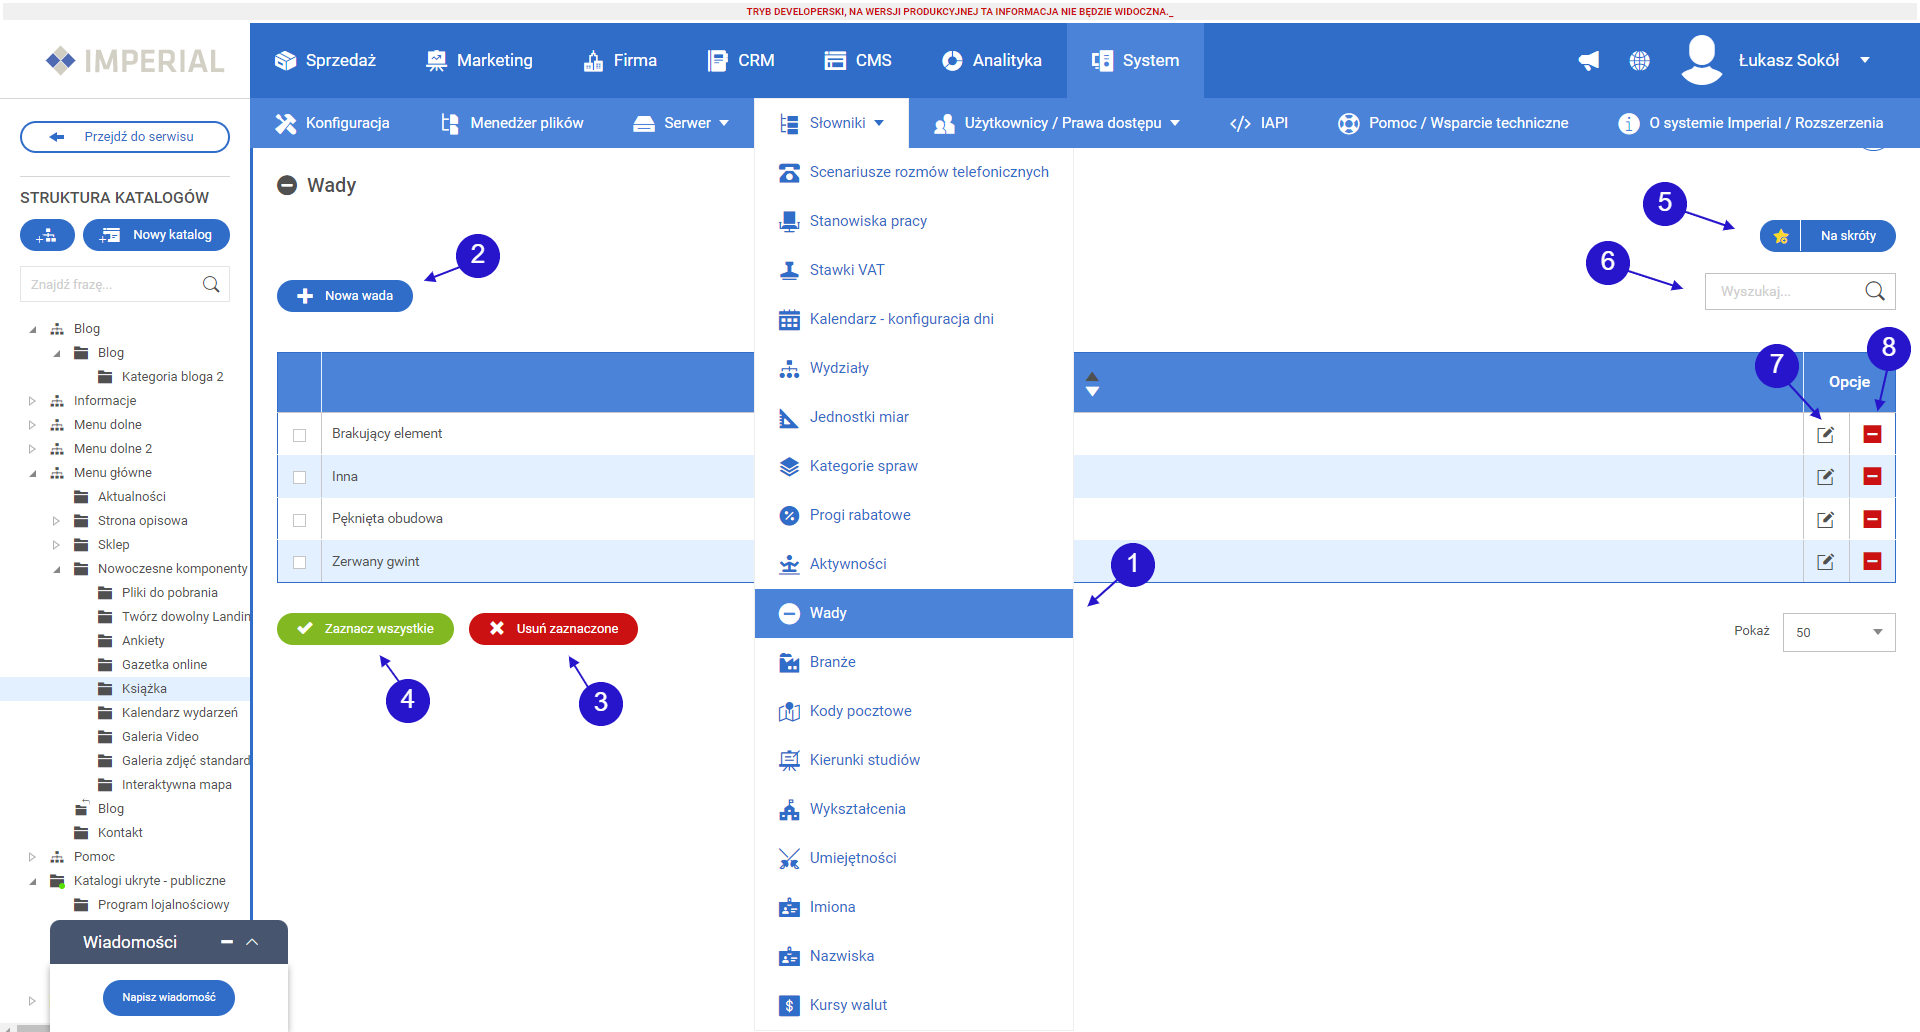Click the megaphone notifications icon
Image resolution: width=1920 pixels, height=1032 pixels.
point(1588,61)
